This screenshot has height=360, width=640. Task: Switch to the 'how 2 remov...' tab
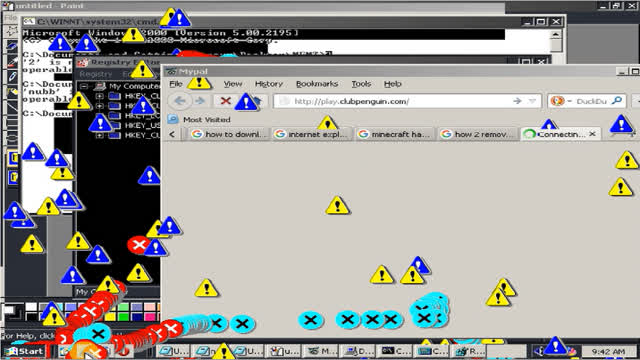click(x=477, y=134)
